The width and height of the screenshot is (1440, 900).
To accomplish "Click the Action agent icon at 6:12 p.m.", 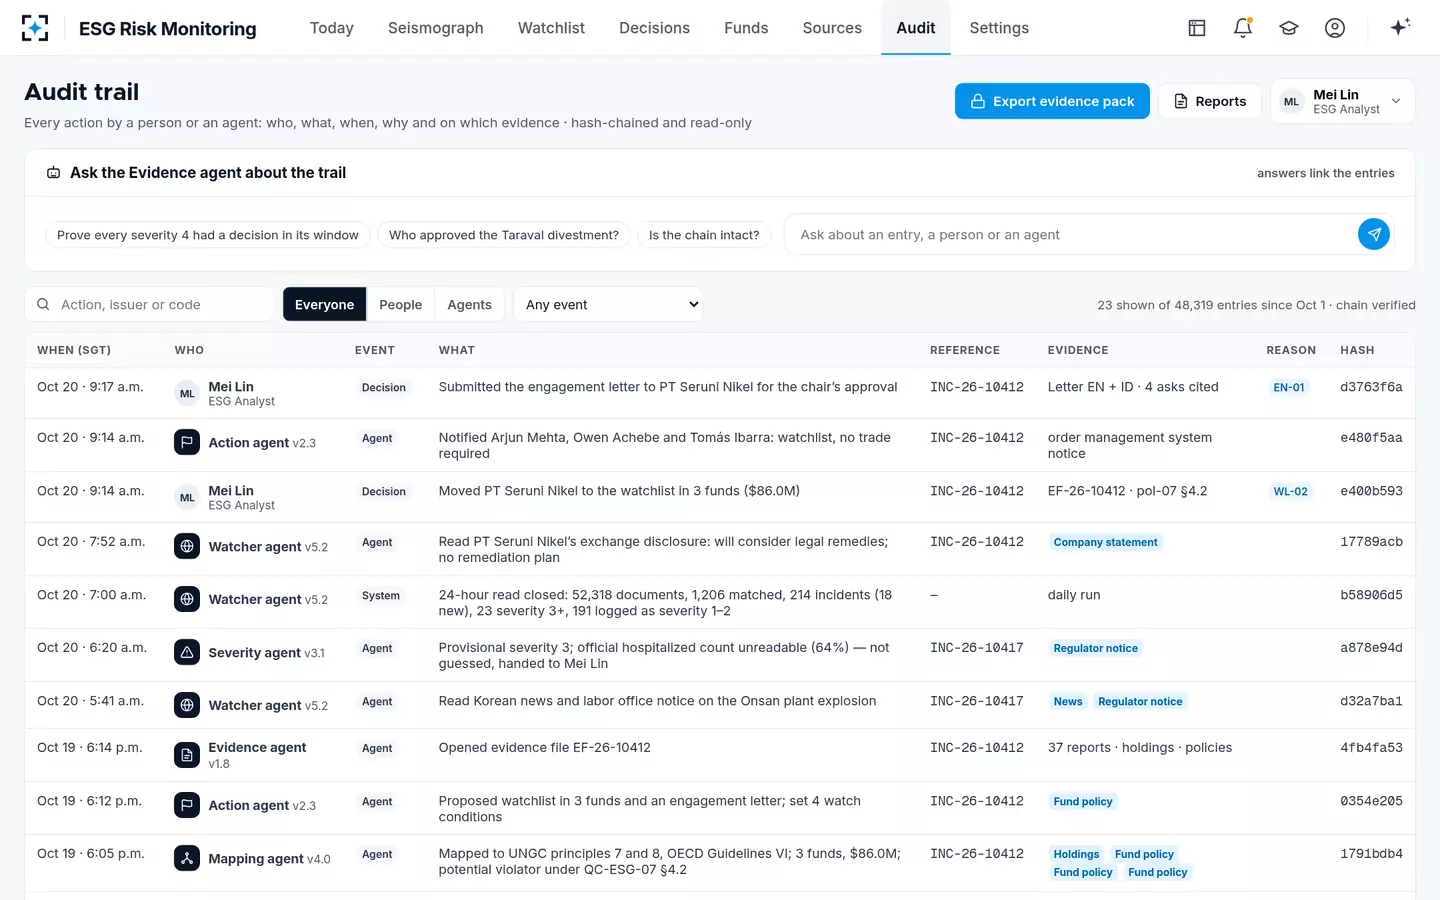I will point(187,805).
